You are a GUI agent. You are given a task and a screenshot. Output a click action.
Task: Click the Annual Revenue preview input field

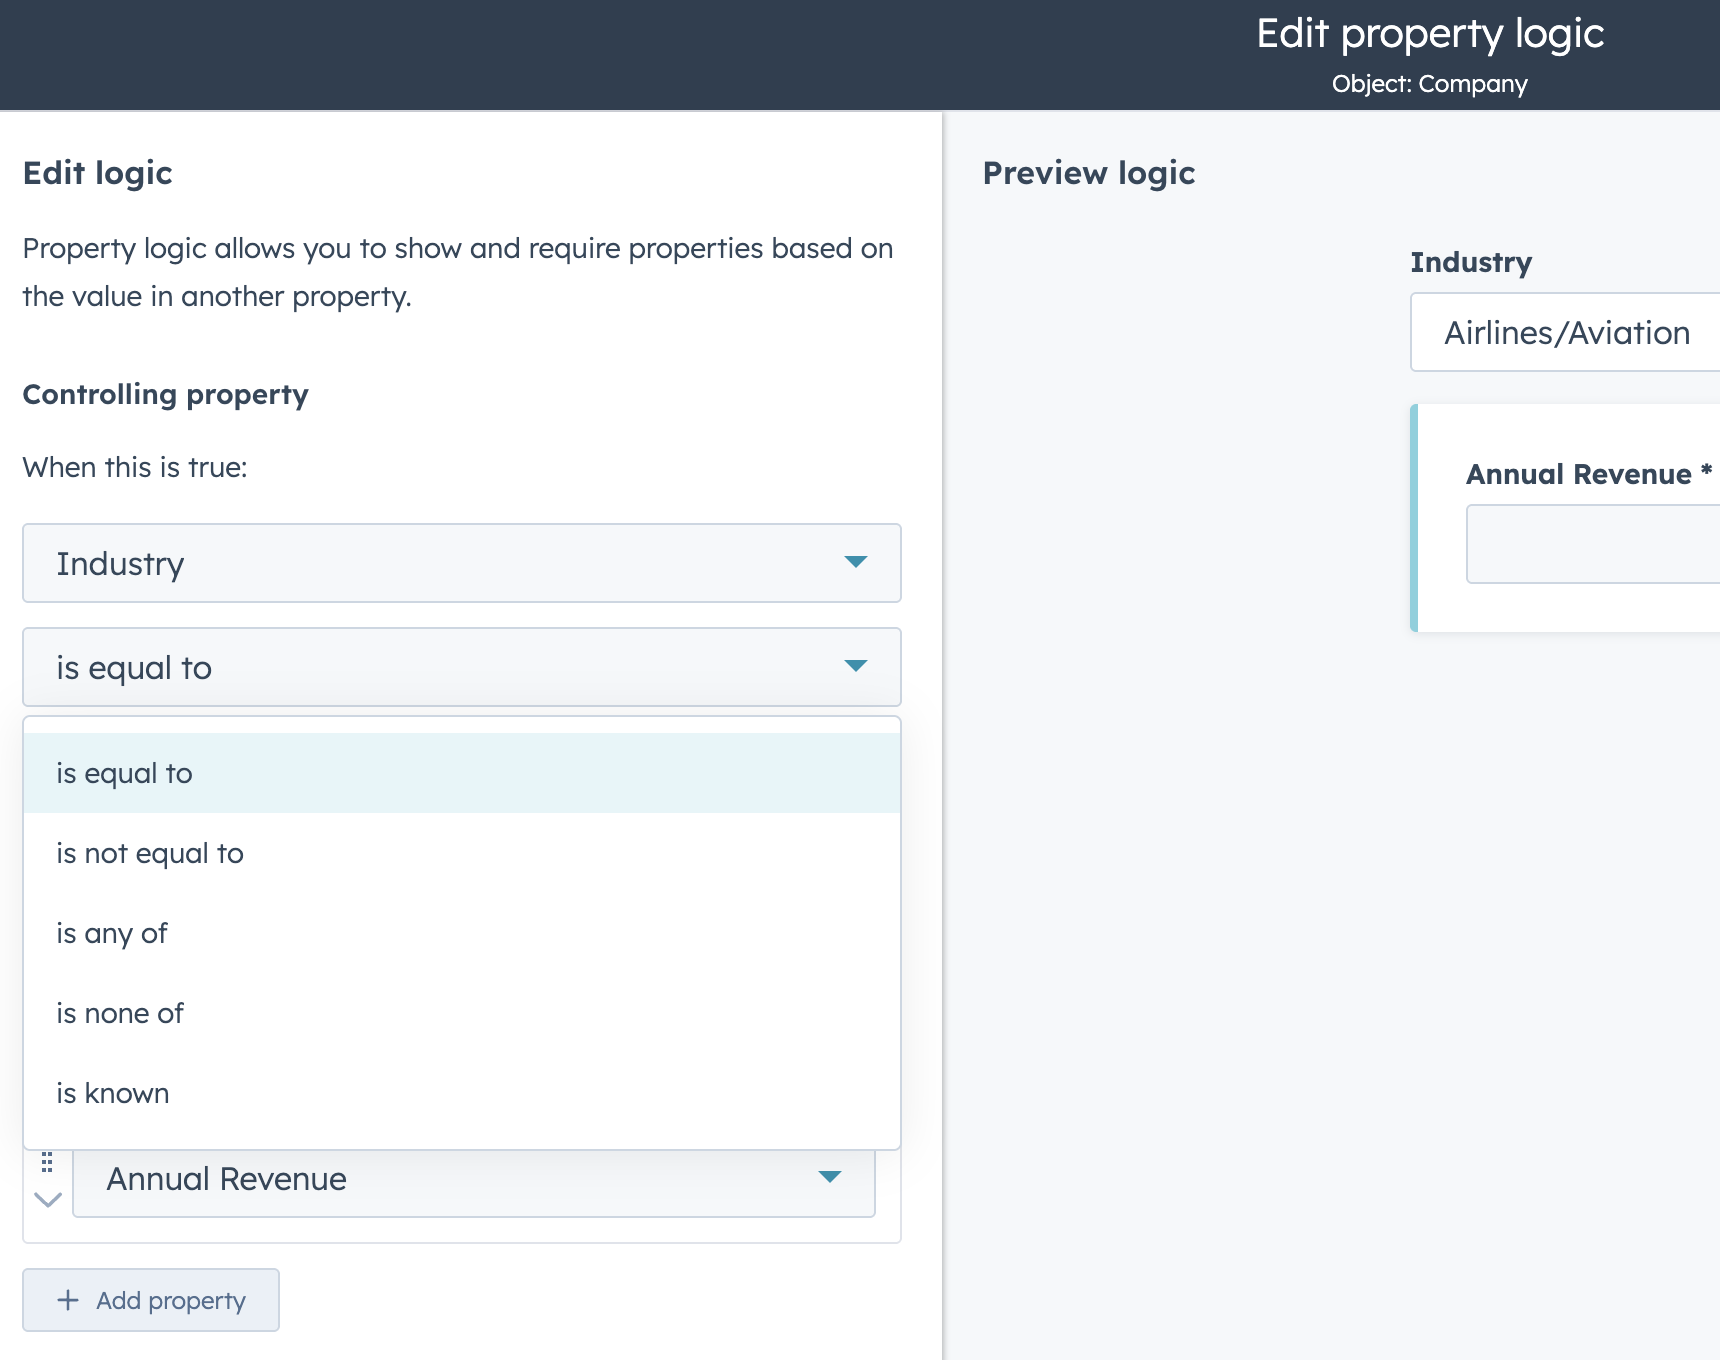click(1592, 544)
